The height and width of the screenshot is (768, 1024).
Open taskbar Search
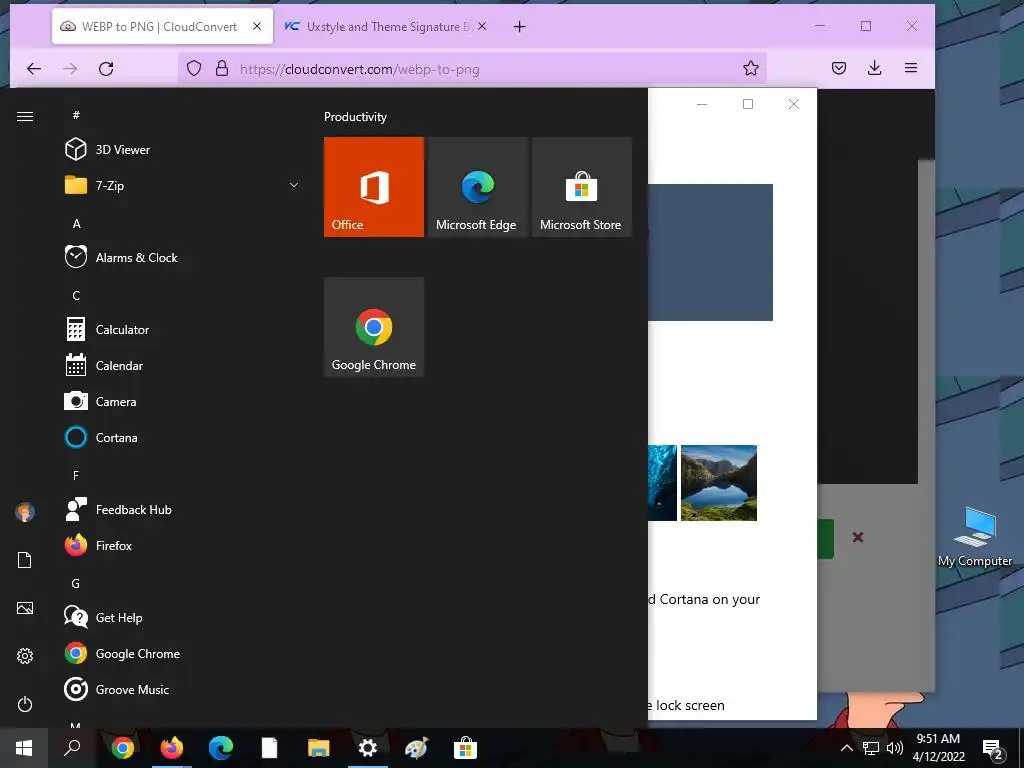click(x=72, y=748)
